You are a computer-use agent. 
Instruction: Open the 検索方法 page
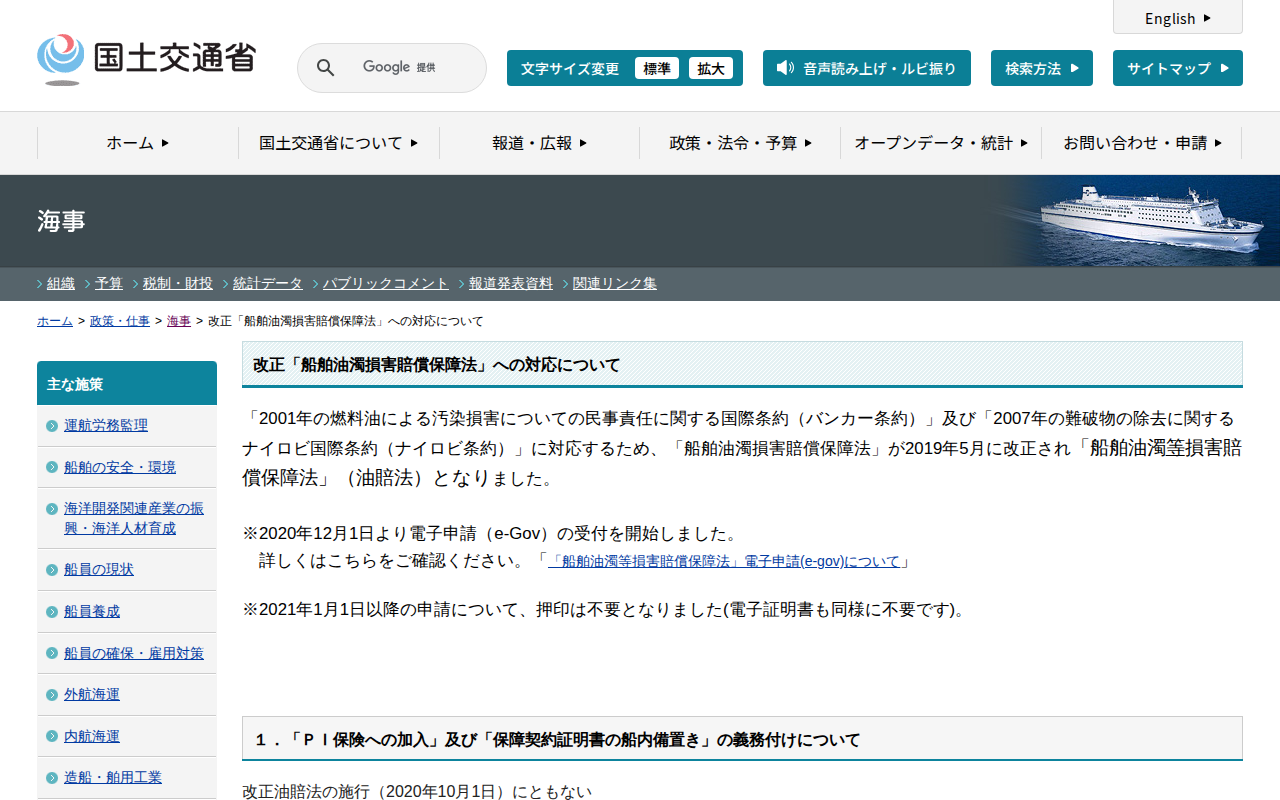tap(1042, 68)
